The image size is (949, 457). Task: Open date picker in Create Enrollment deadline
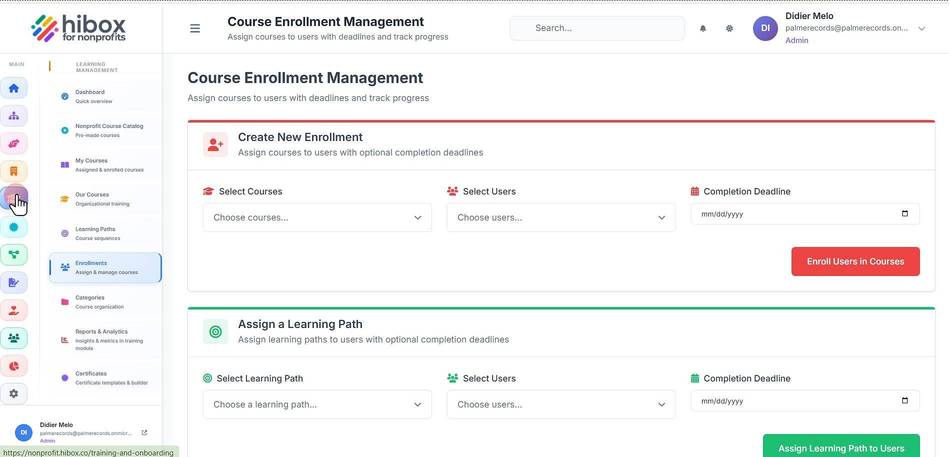(905, 214)
